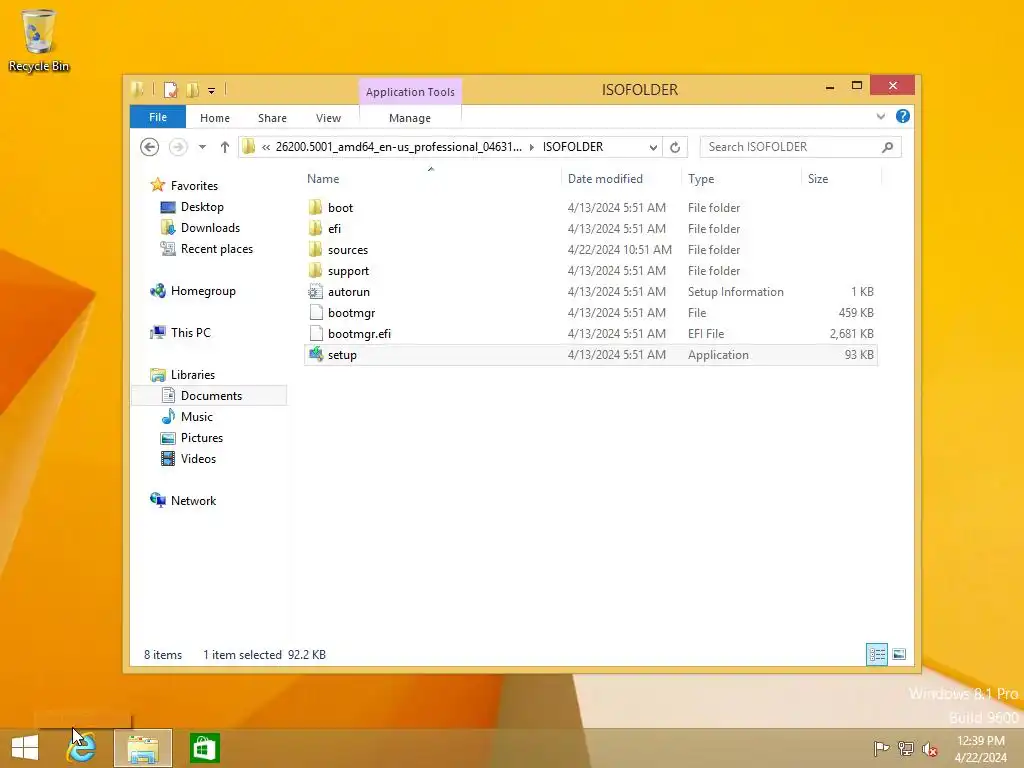Expand the ribbon using the chevron
The image size is (1024, 768).
point(880,116)
